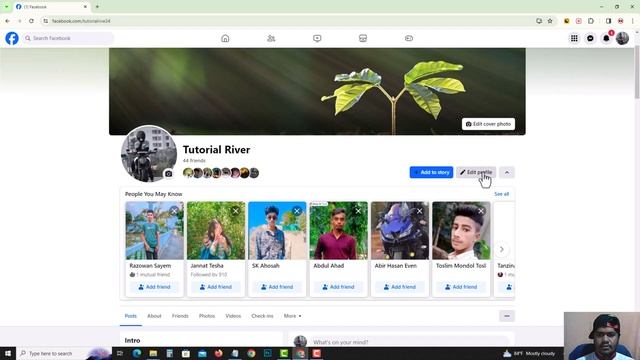Image resolution: width=640 pixels, height=360 pixels.
Task: Click the camera icon on profile picture
Action: point(169,174)
